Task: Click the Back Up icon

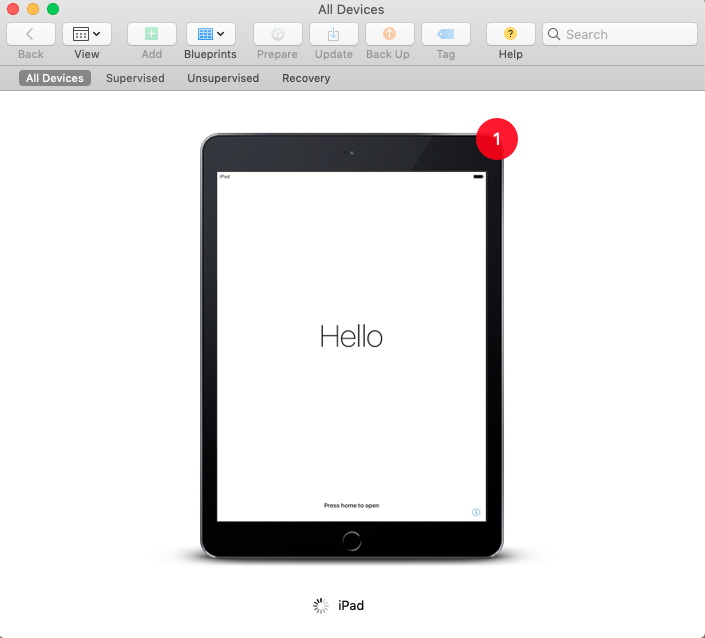Action: pyautogui.click(x=389, y=34)
